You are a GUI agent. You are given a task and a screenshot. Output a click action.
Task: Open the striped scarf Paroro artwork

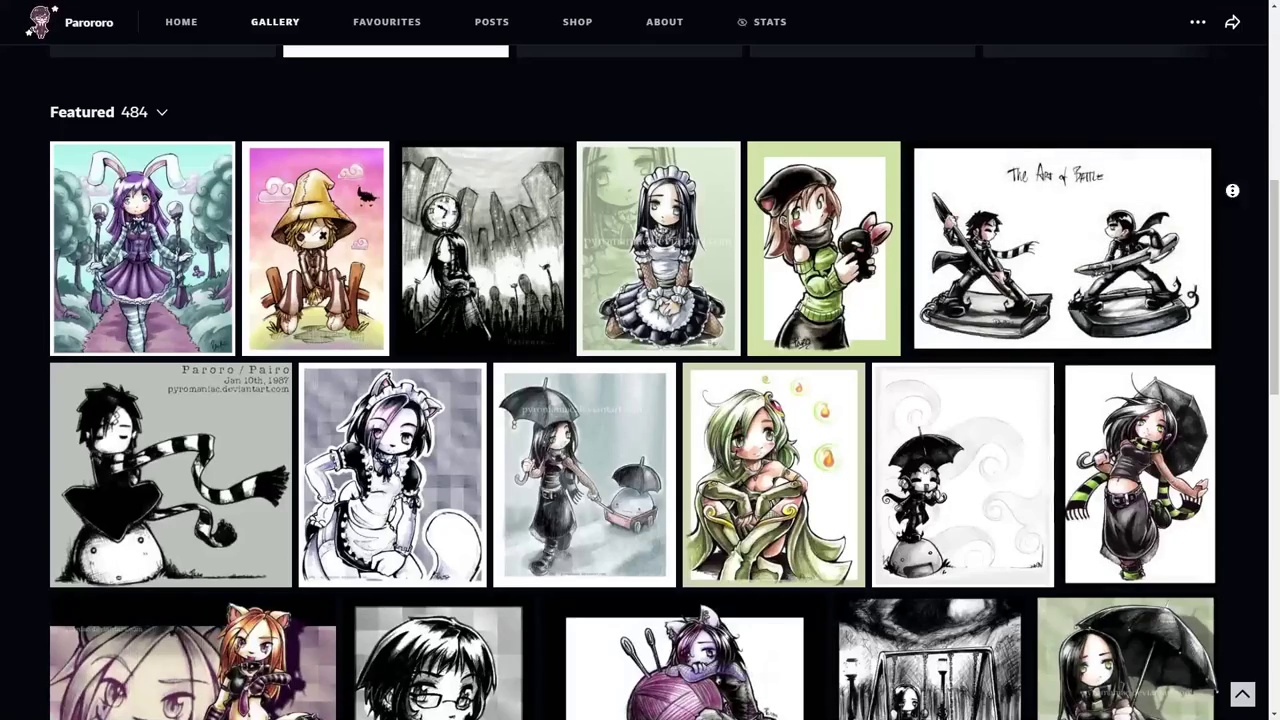point(170,475)
